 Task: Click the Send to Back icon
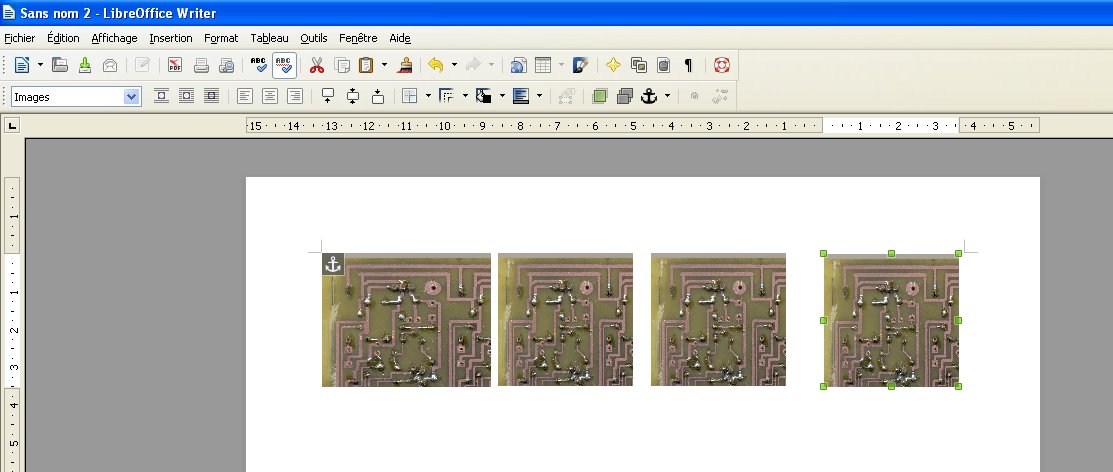point(625,96)
